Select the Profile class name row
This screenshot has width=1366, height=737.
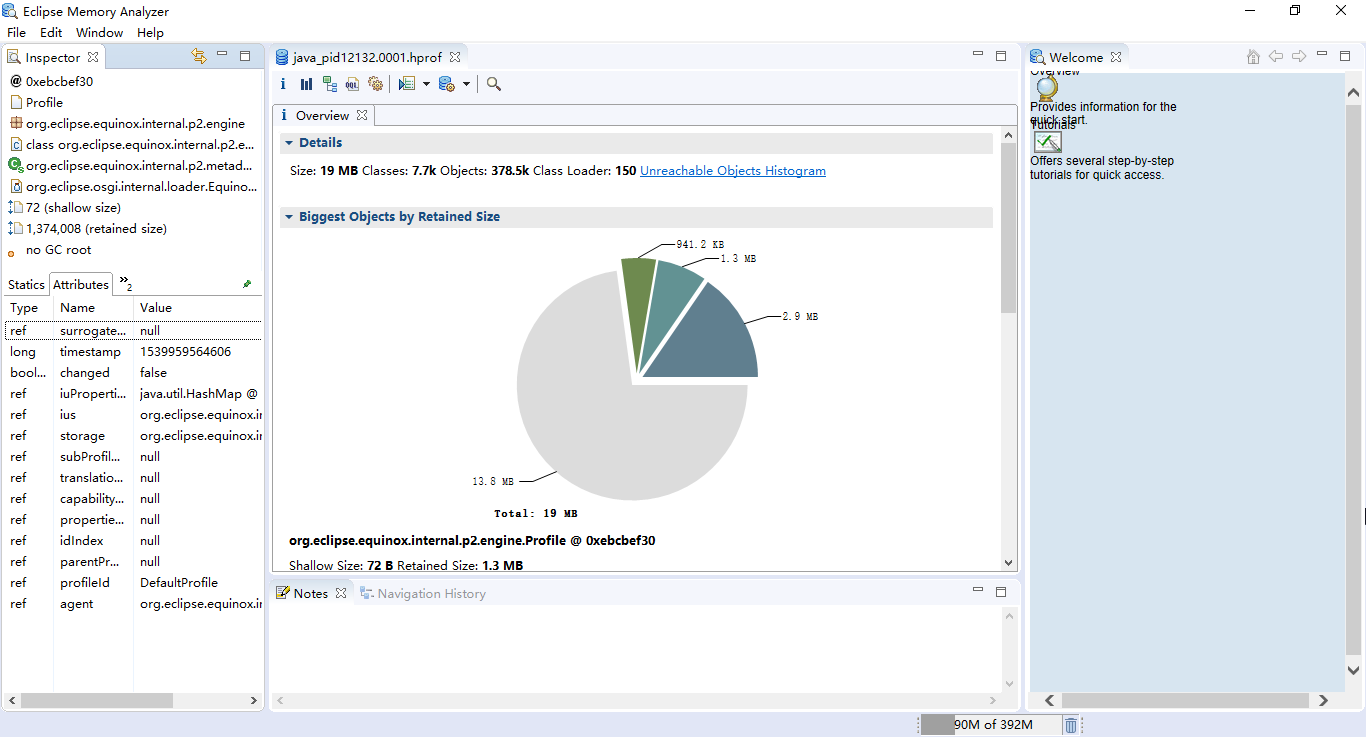click(133, 103)
